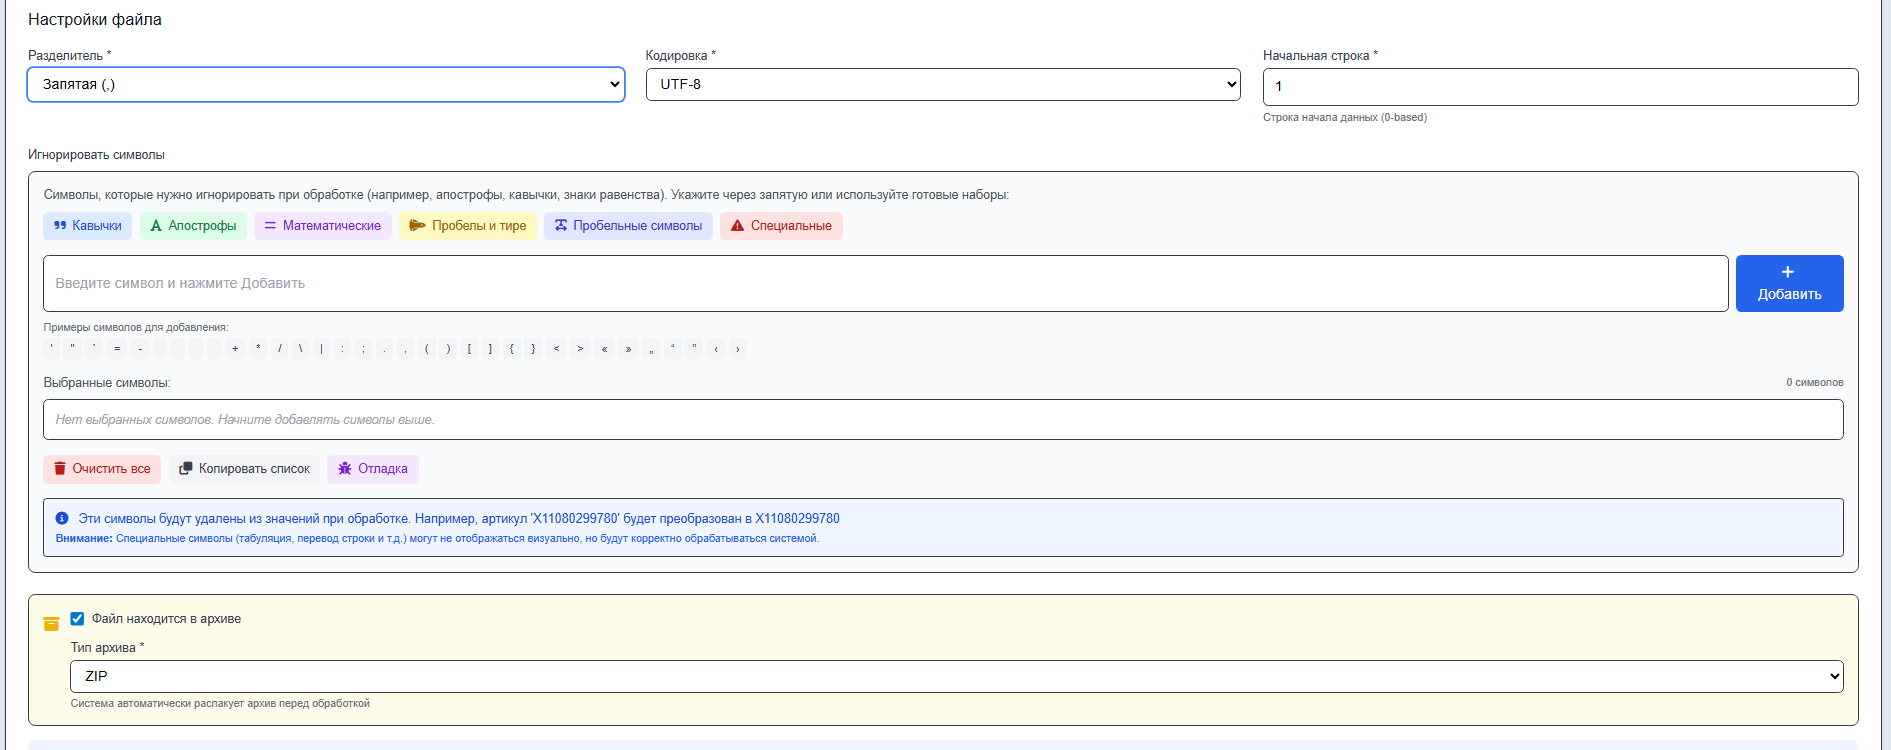Expand the Кодировка UTF-8 dropdown
Image resolution: width=1891 pixels, height=750 pixels.
coord(942,85)
